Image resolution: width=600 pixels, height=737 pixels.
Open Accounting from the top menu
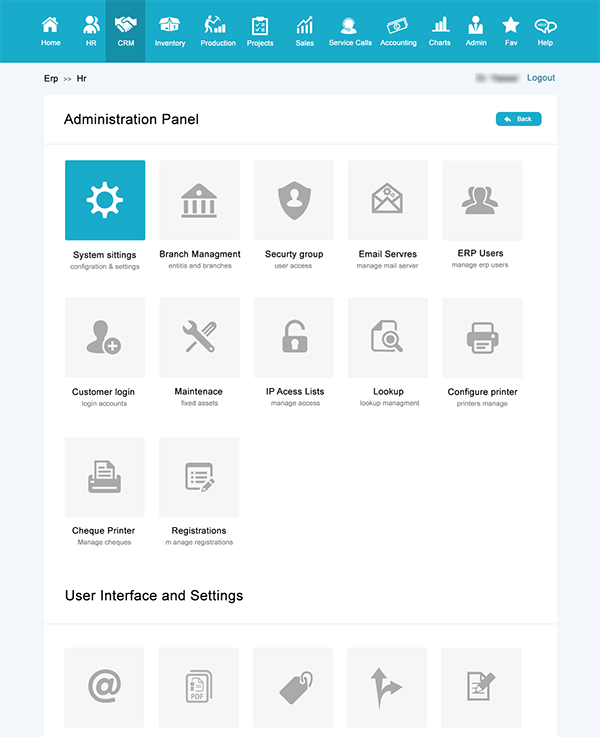pos(398,31)
